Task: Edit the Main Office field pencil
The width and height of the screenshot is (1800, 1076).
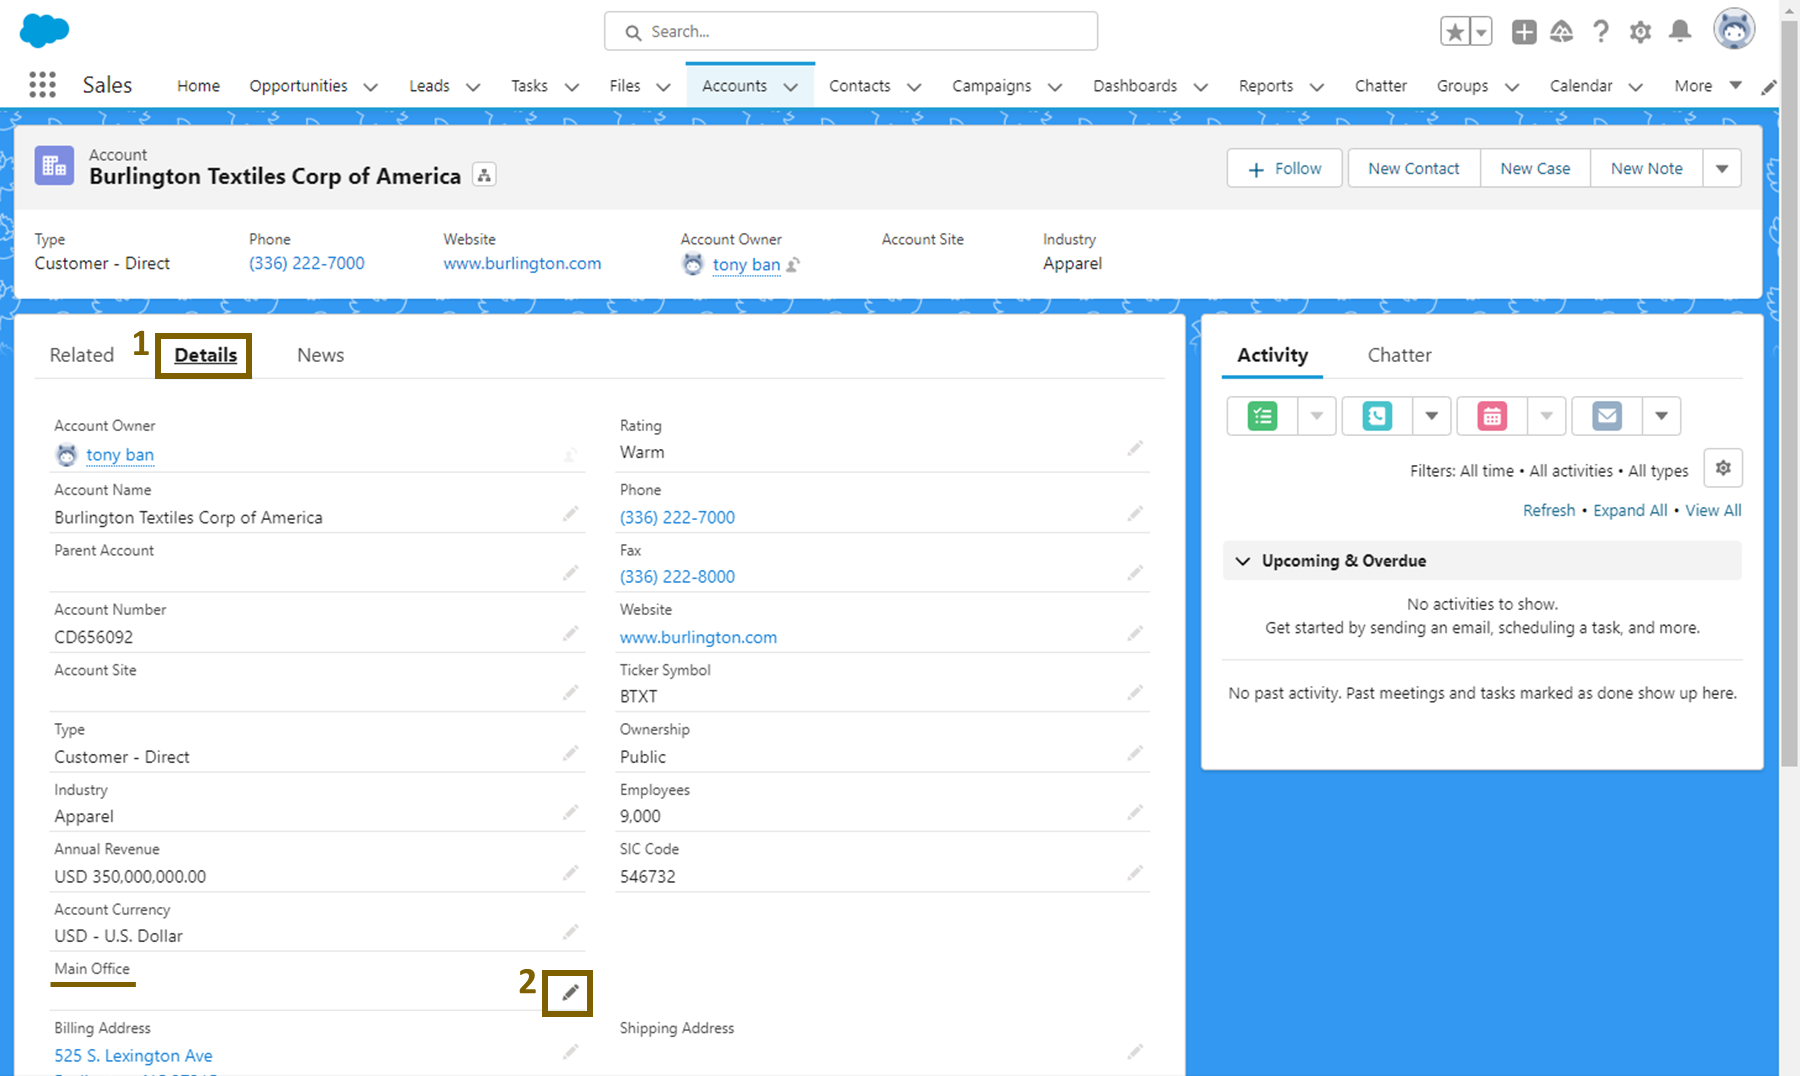Action: click(570, 993)
